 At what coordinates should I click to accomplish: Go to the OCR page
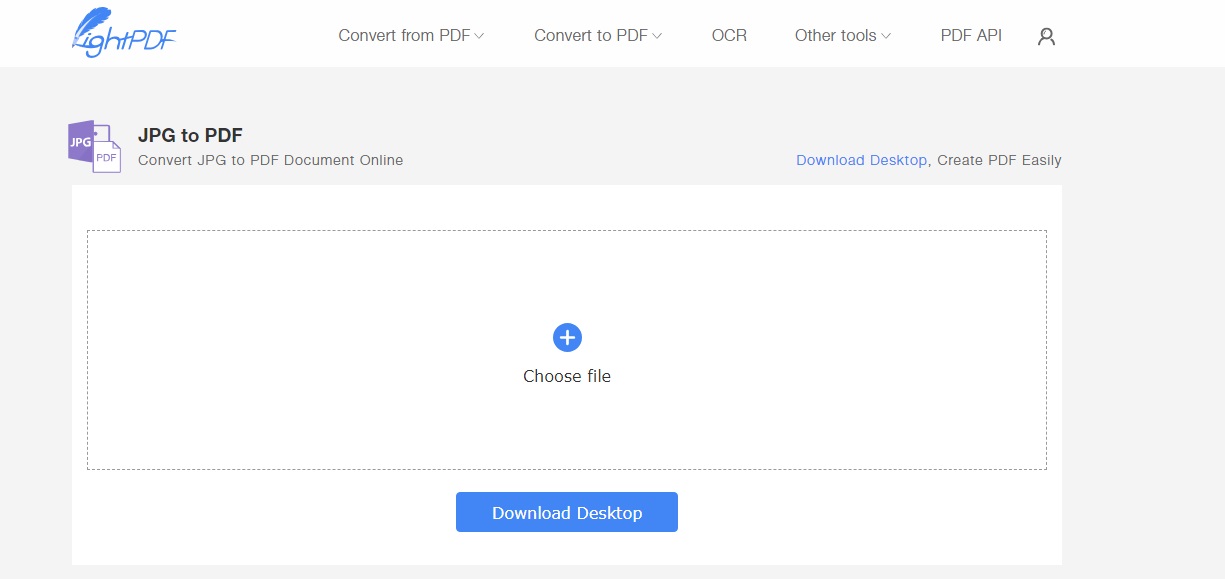[x=729, y=35]
